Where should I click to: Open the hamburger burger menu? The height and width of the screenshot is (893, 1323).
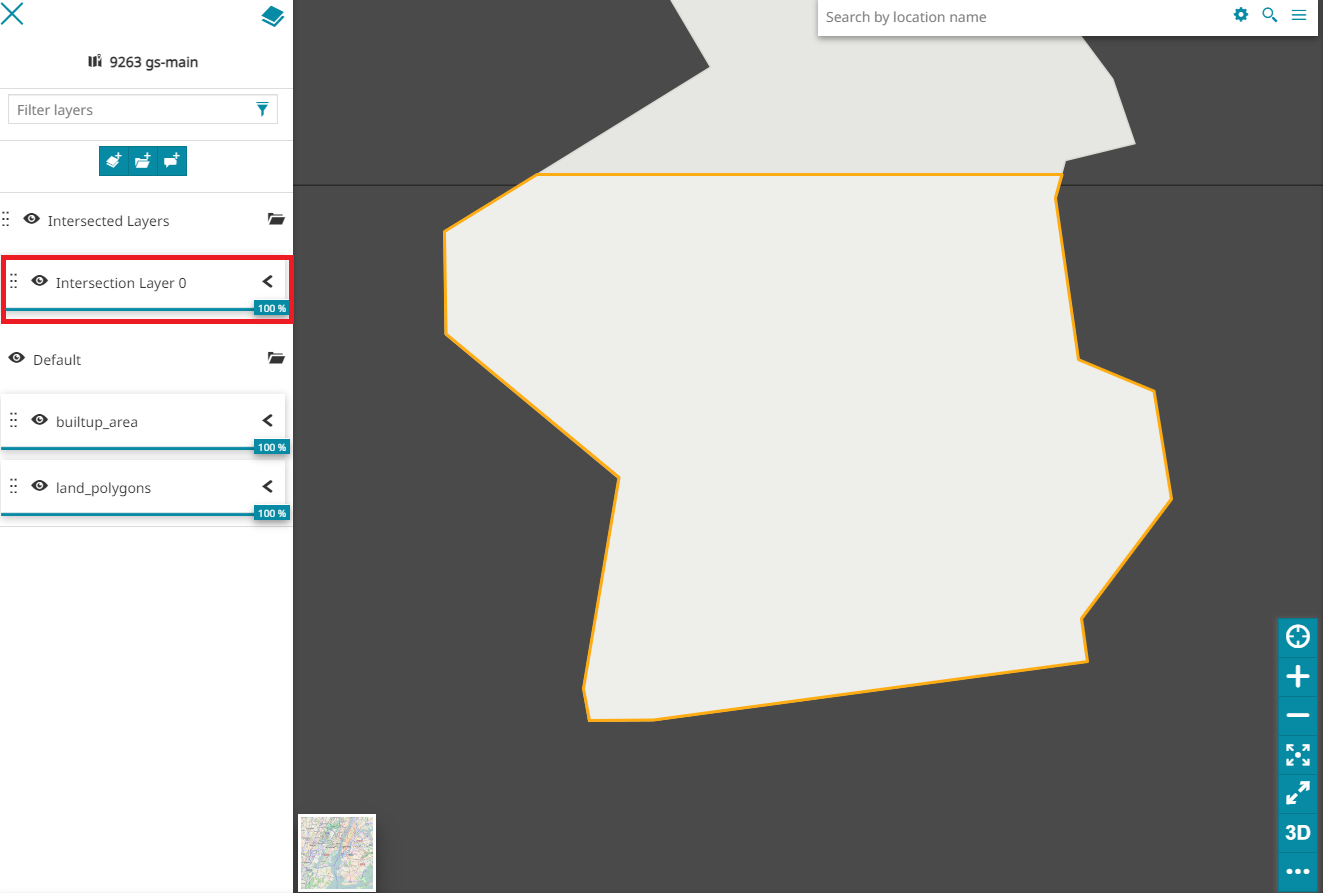1299,16
